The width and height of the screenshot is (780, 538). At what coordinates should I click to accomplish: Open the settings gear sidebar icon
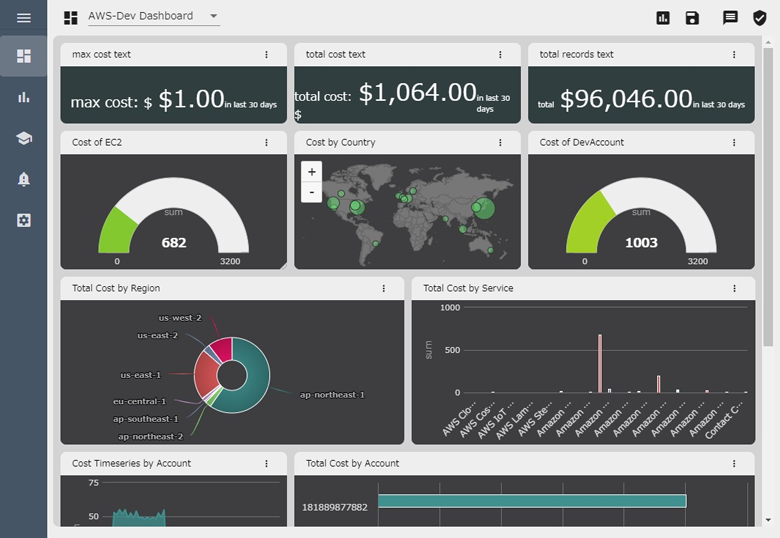click(23, 220)
